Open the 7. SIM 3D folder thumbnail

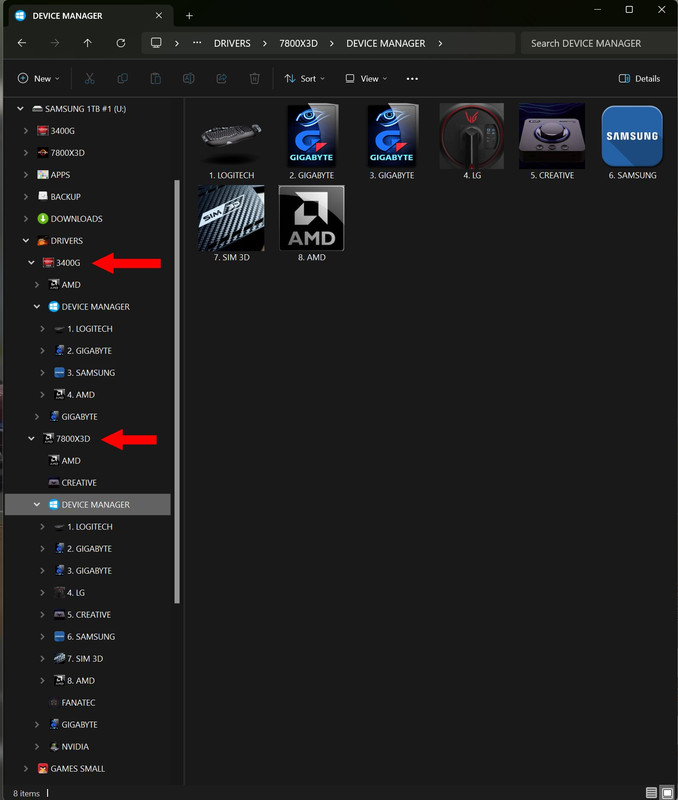(232, 224)
